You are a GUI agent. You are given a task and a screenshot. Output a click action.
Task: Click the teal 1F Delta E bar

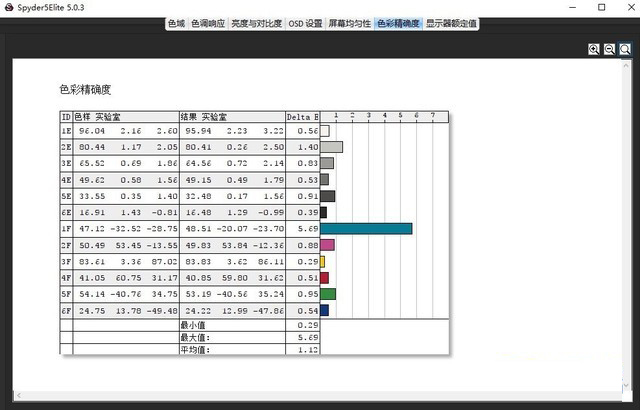click(x=366, y=229)
